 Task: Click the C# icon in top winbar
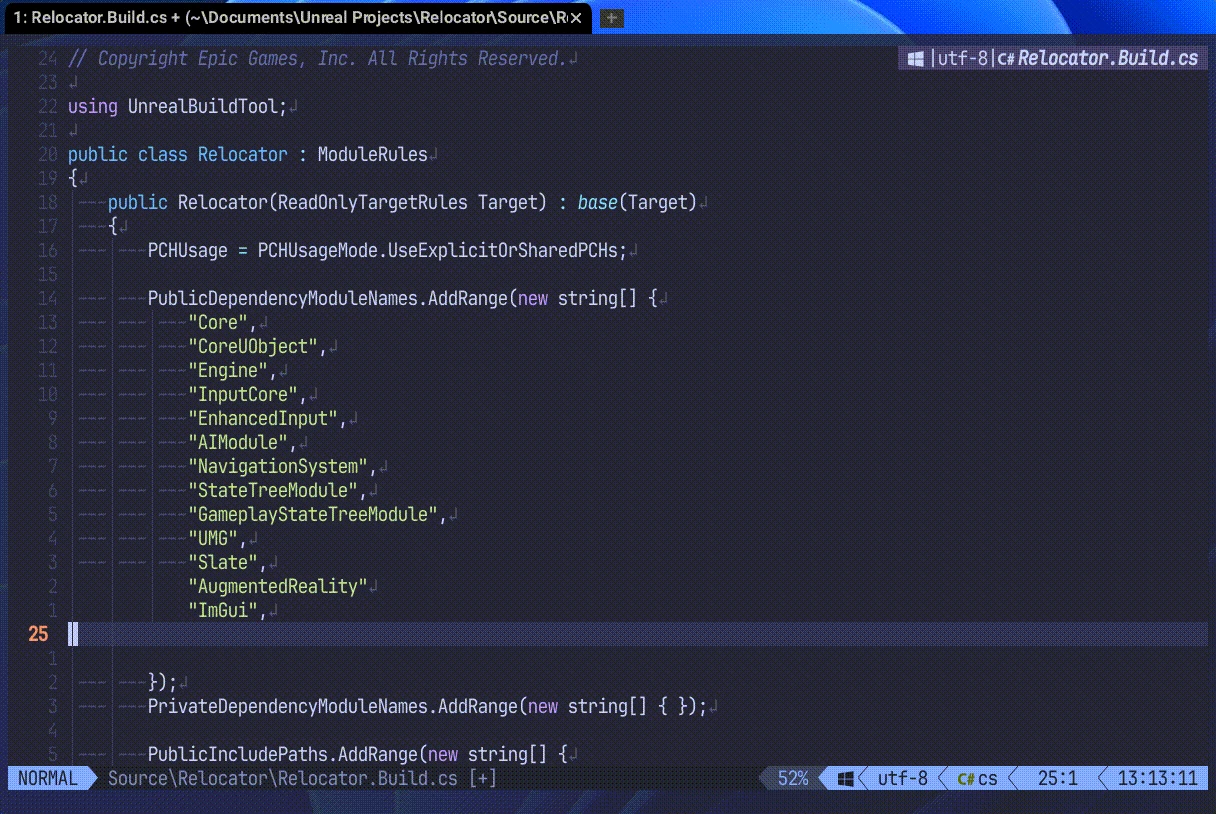1006,59
